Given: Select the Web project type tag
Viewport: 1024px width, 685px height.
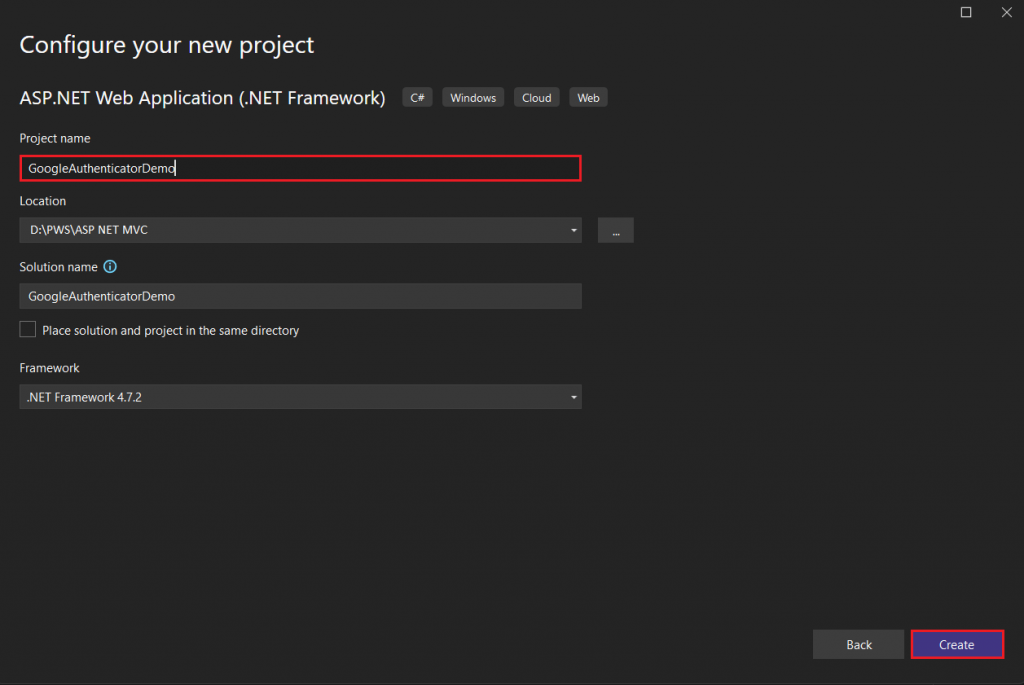Looking at the screenshot, I should pyautogui.click(x=588, y=97).
